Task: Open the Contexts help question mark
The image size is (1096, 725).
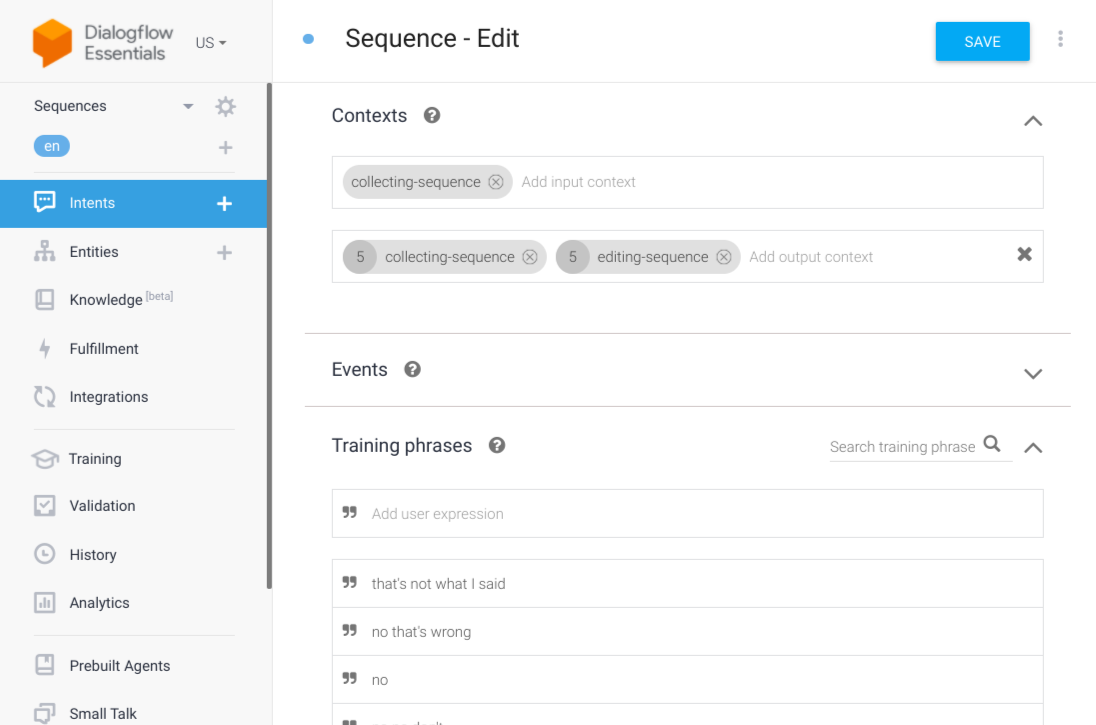Action: pyautogui.click(x=432, y=115)
